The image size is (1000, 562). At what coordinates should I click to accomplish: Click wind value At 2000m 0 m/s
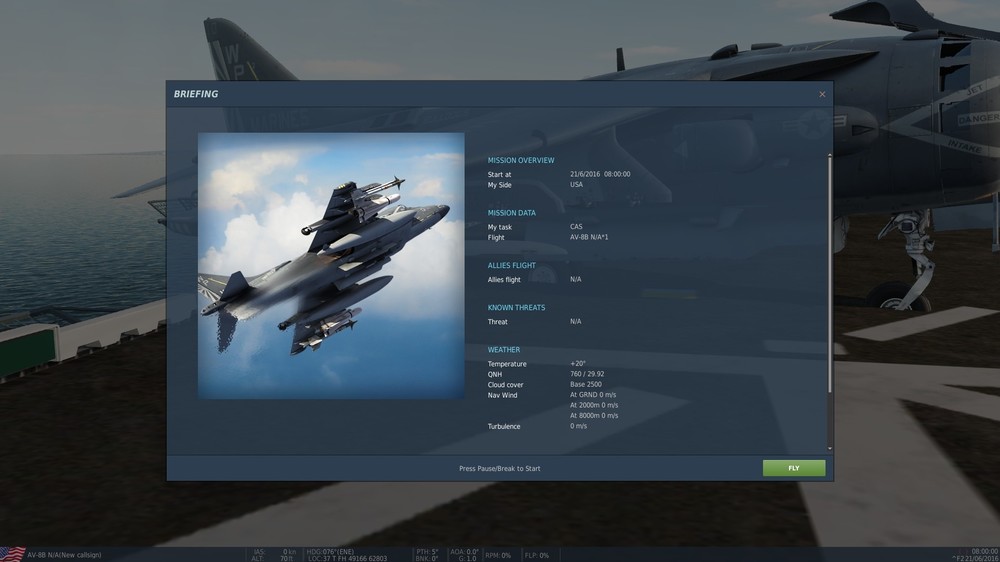[594, 405]
